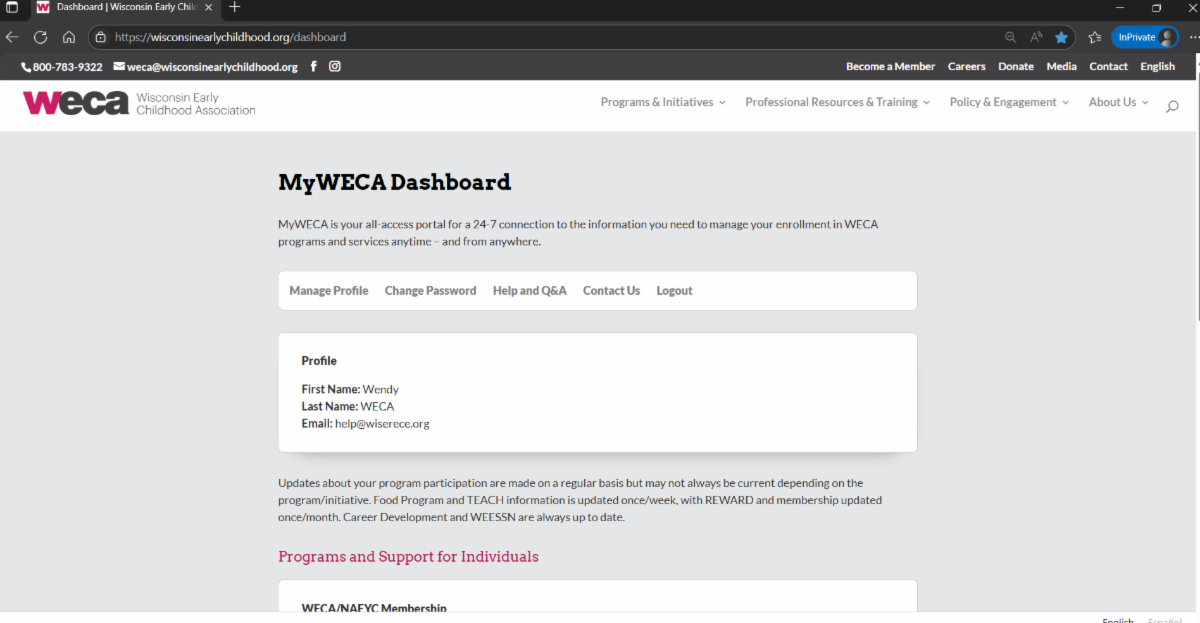
Task: Open the Favorites list icon
Action: (1095, 37)
